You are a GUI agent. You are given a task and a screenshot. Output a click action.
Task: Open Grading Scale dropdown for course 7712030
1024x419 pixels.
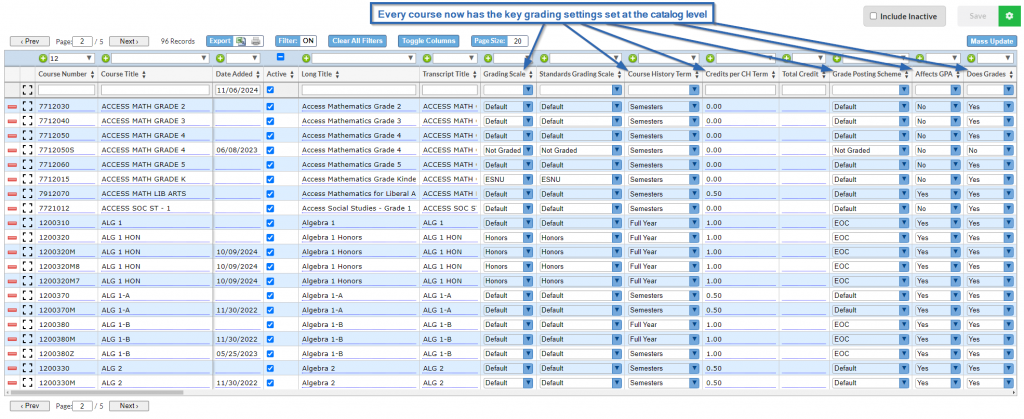528,106
